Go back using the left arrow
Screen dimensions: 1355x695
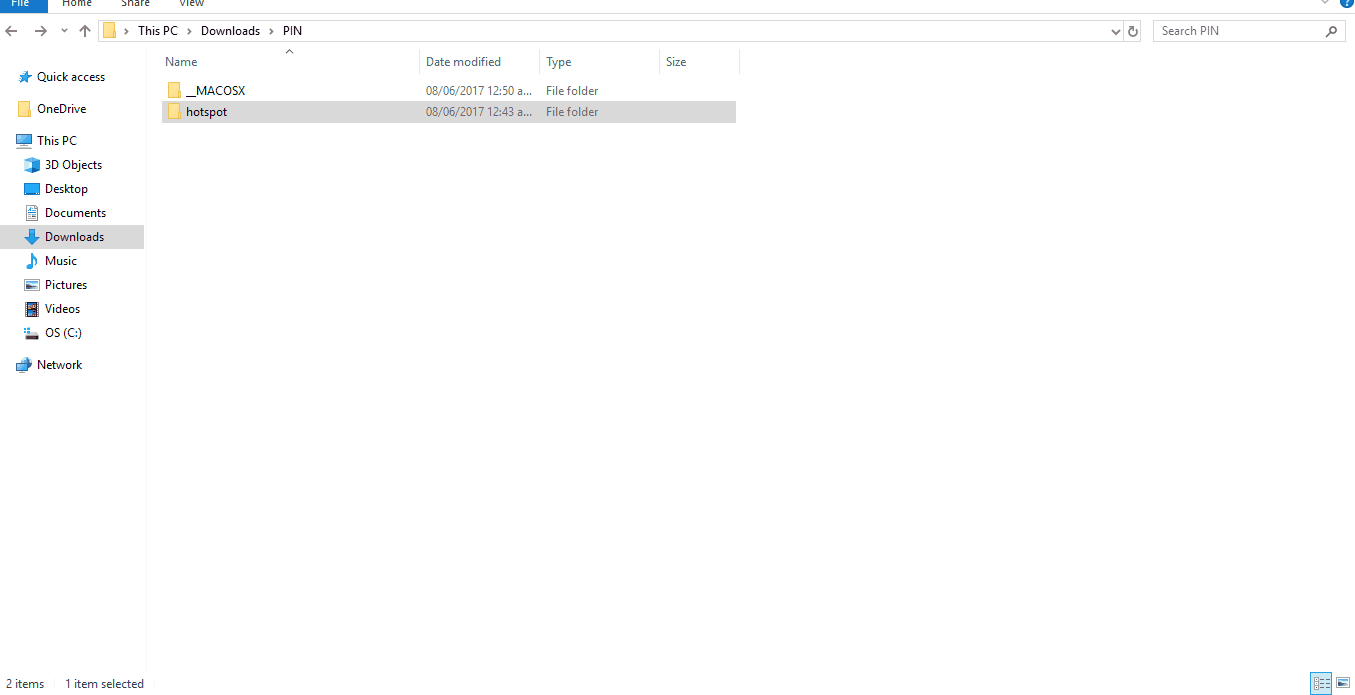12,31
